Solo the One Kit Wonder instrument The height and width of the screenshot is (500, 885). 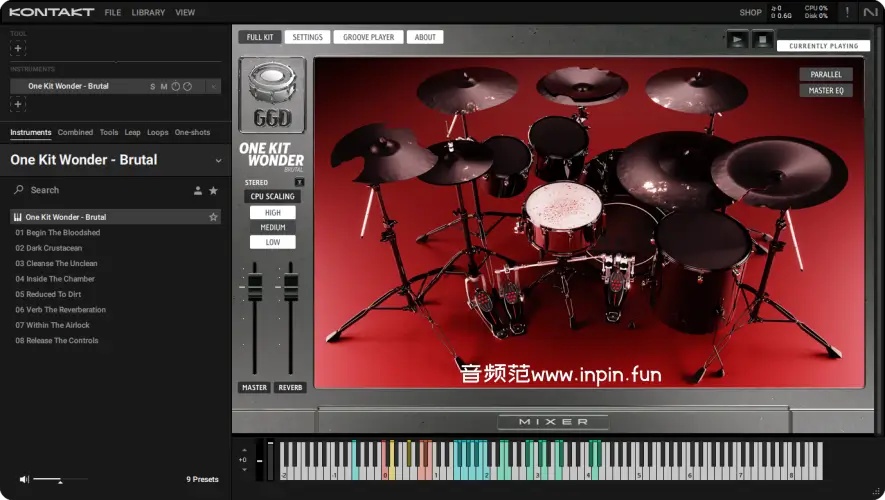click(153, 87)
